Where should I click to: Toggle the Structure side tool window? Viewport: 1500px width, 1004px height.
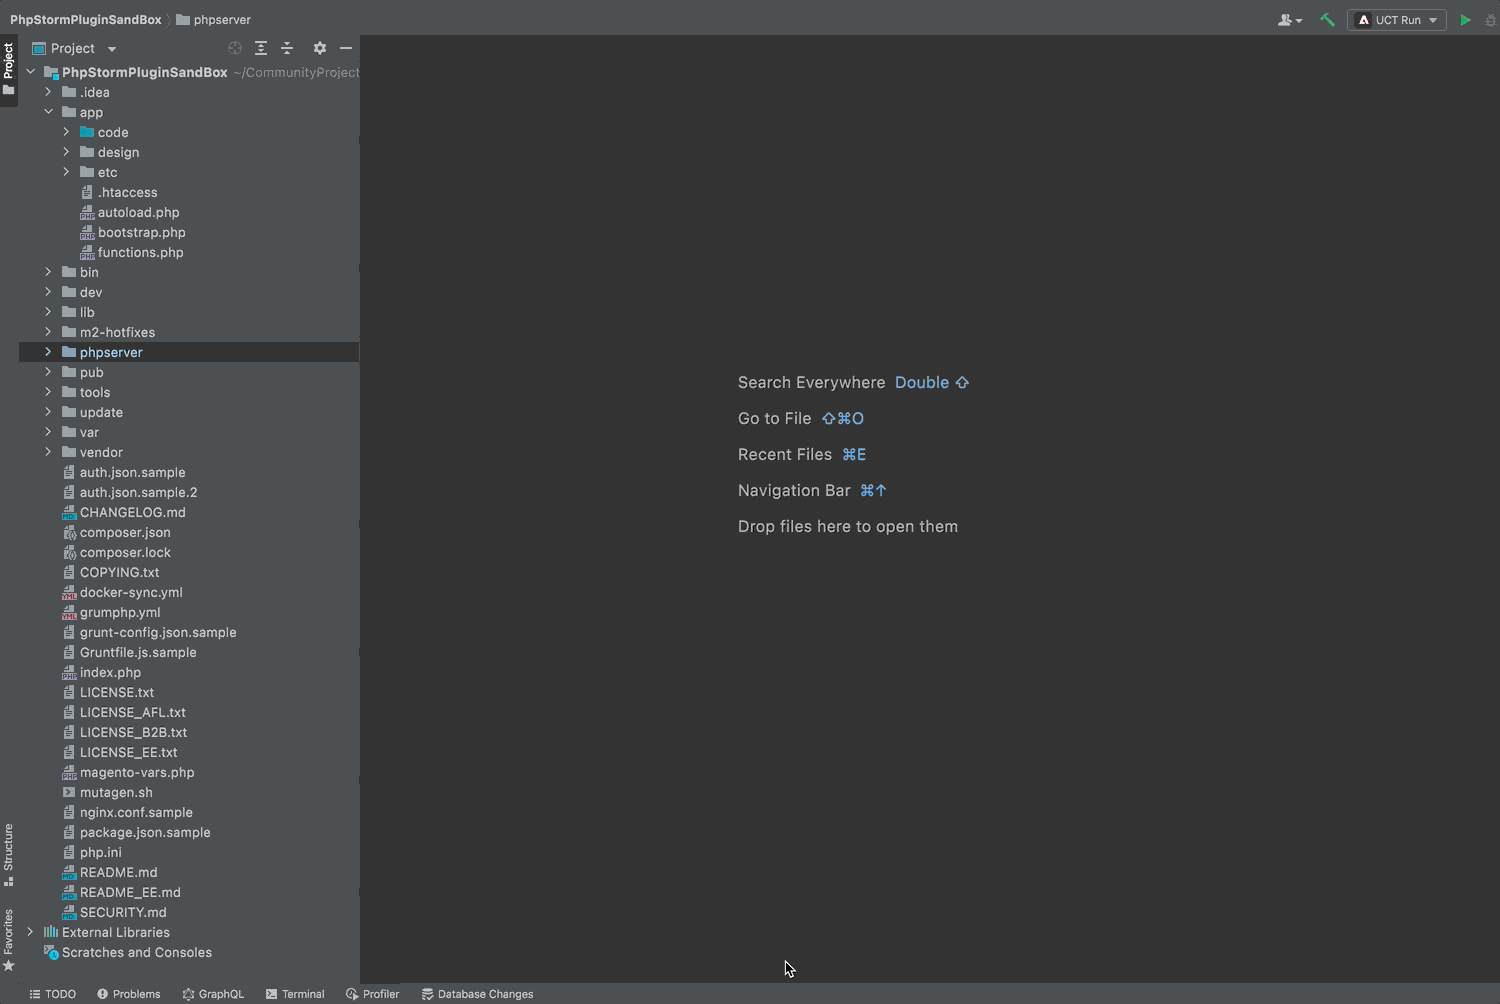tap(9, 854)
